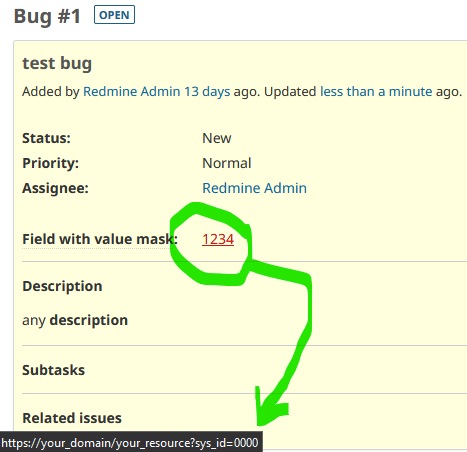Click the browser status bar URL preview
The height and width of the screenshot is (452, 467).
(131, 442)
